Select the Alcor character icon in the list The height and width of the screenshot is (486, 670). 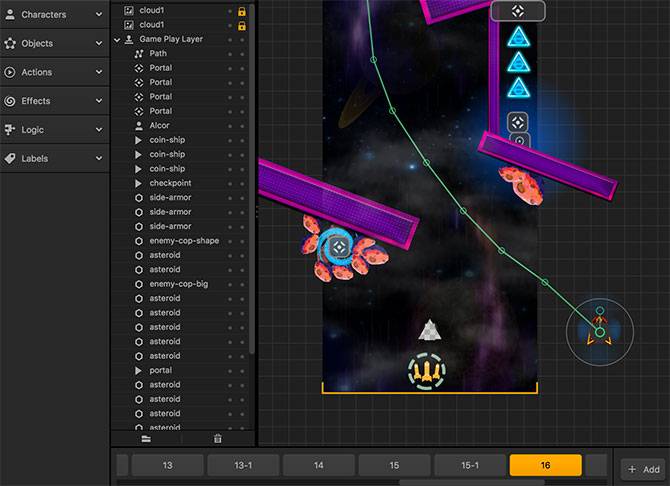[139, 125]
